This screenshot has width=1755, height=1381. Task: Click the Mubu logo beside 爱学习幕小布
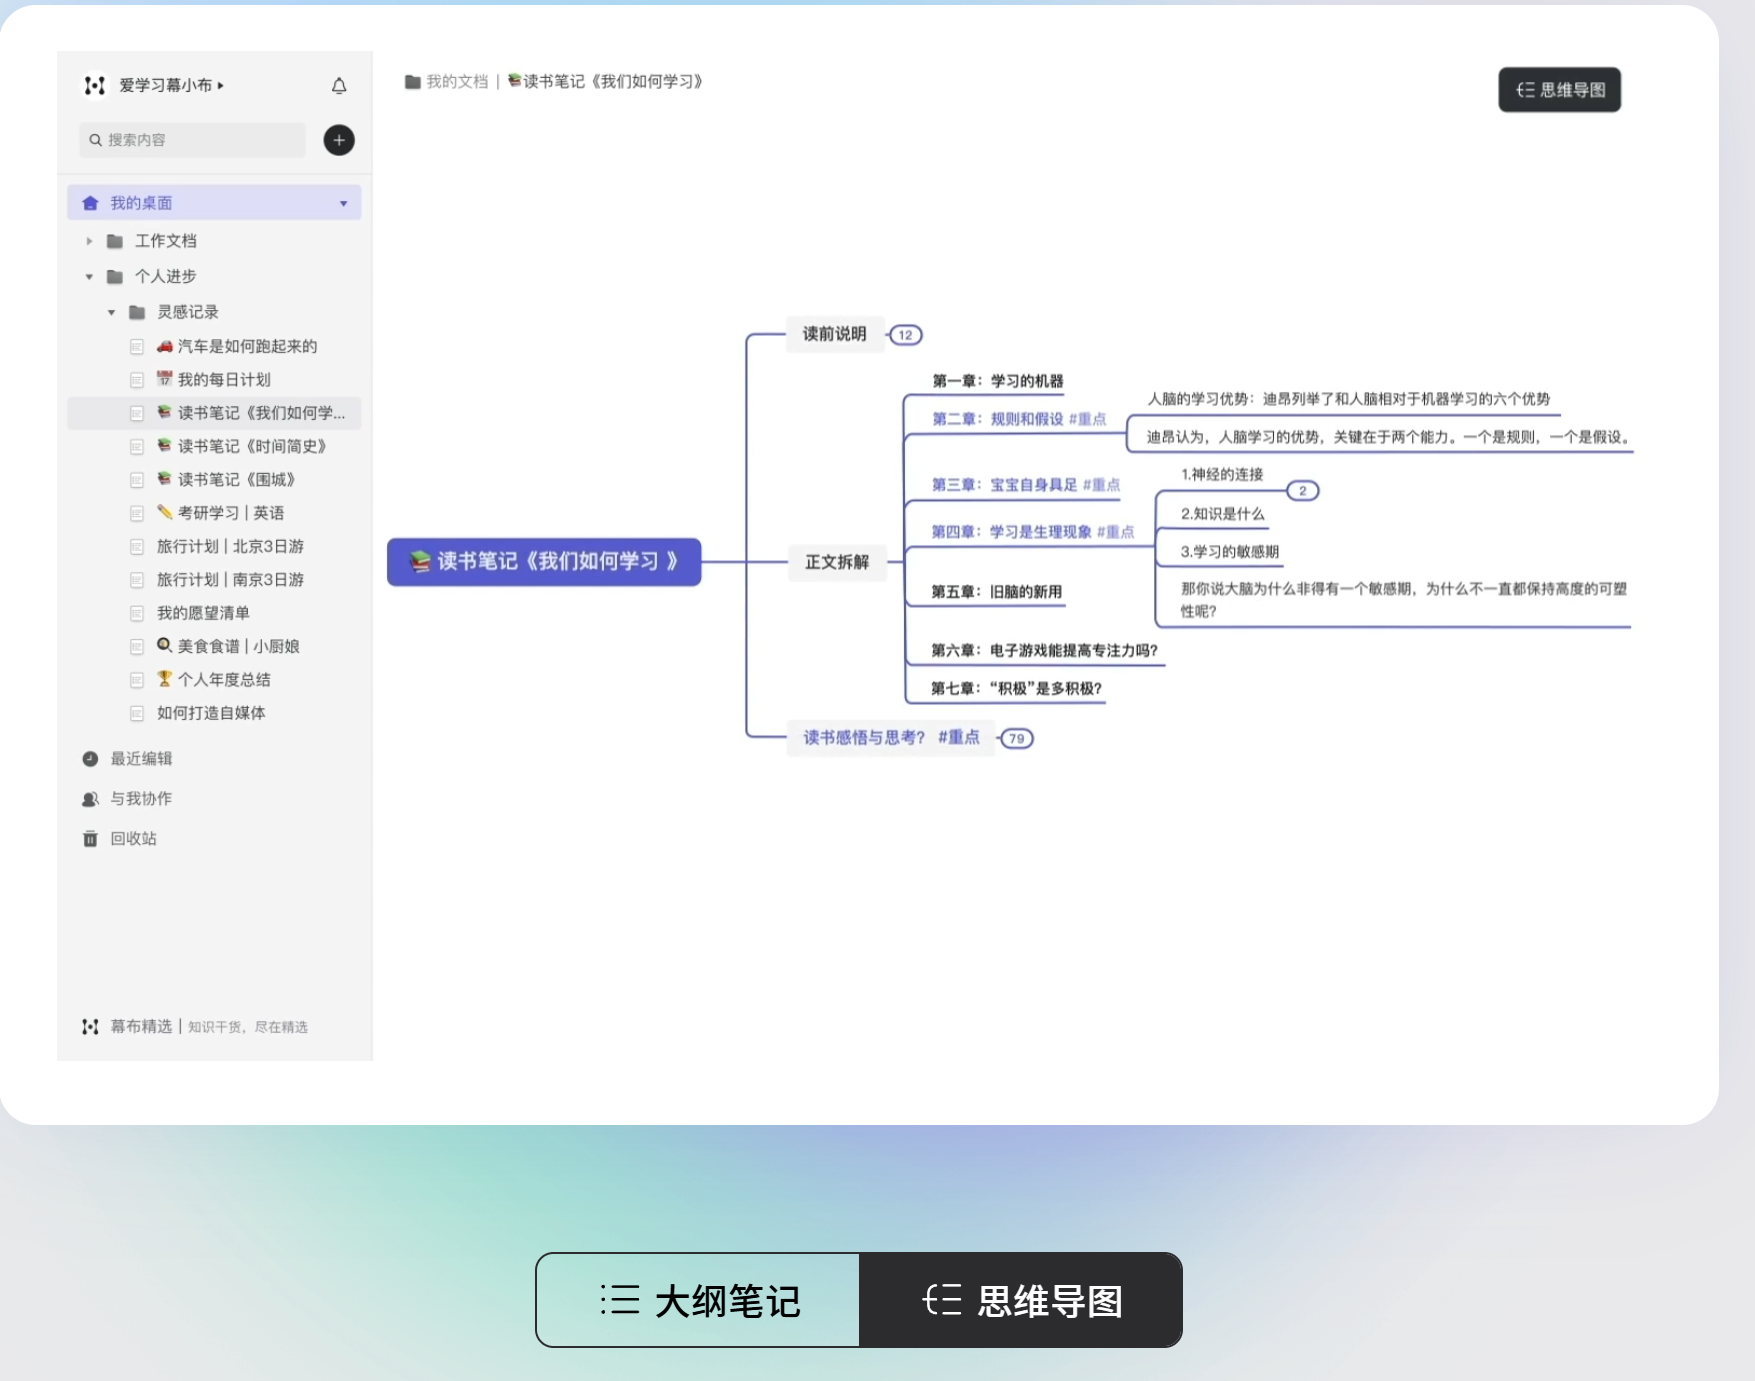(x=95, y=86)
